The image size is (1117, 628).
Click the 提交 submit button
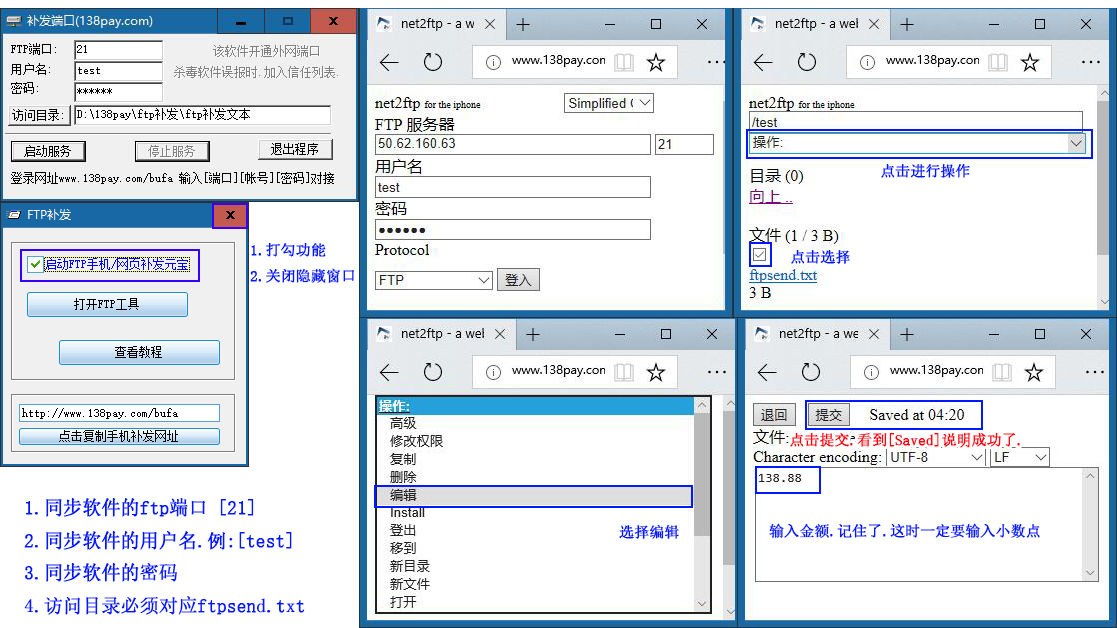point(828,415)
